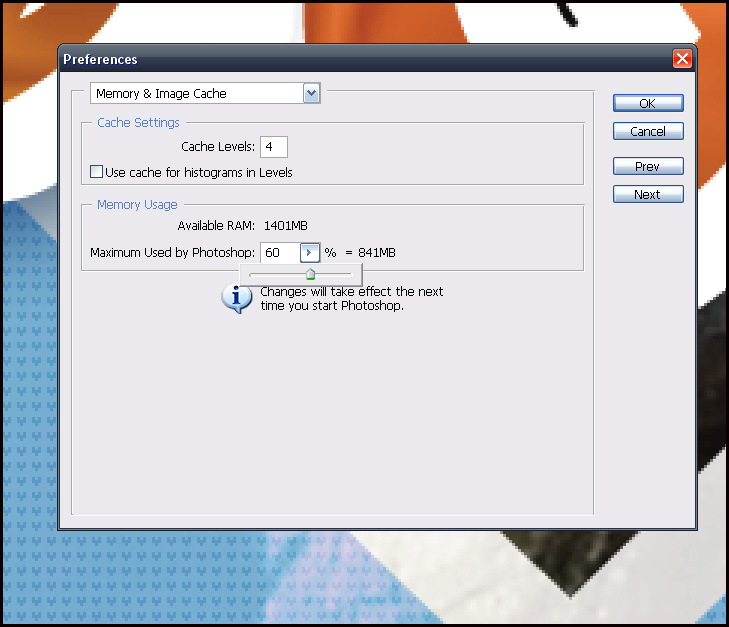Go to previous preferences page with Prev

[647, 166]
